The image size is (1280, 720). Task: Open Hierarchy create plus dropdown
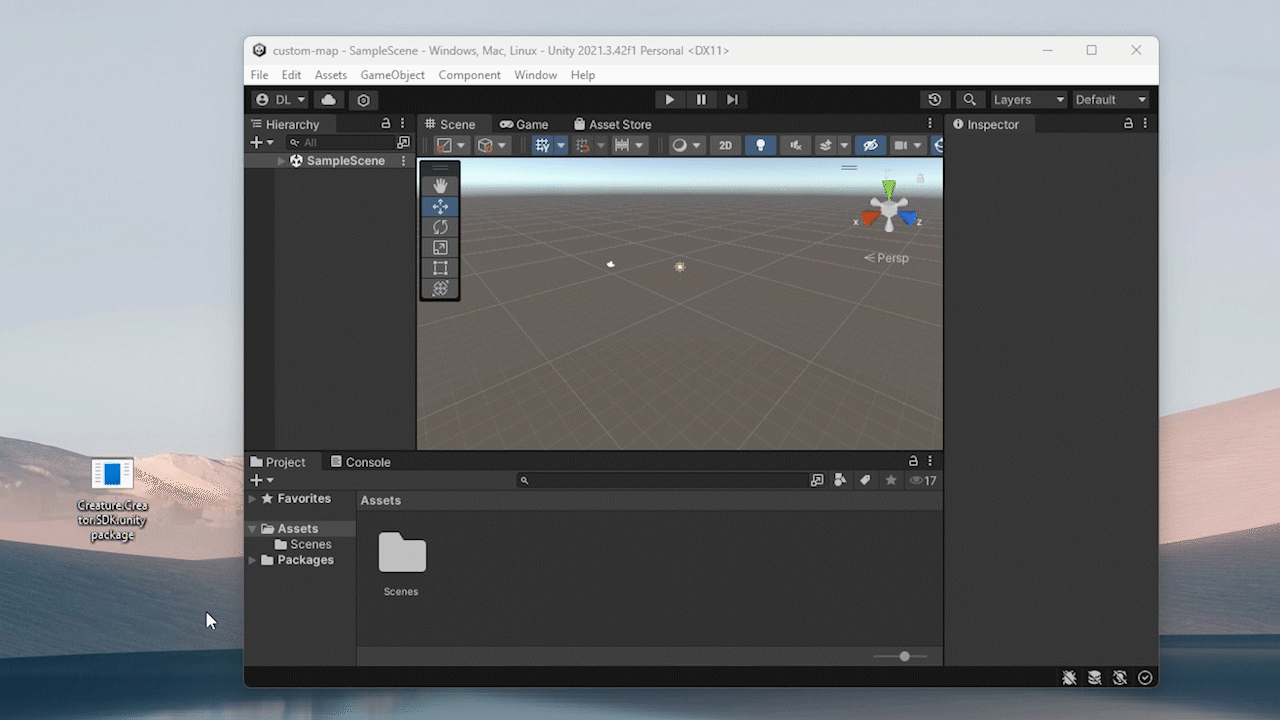pos(262,143)
